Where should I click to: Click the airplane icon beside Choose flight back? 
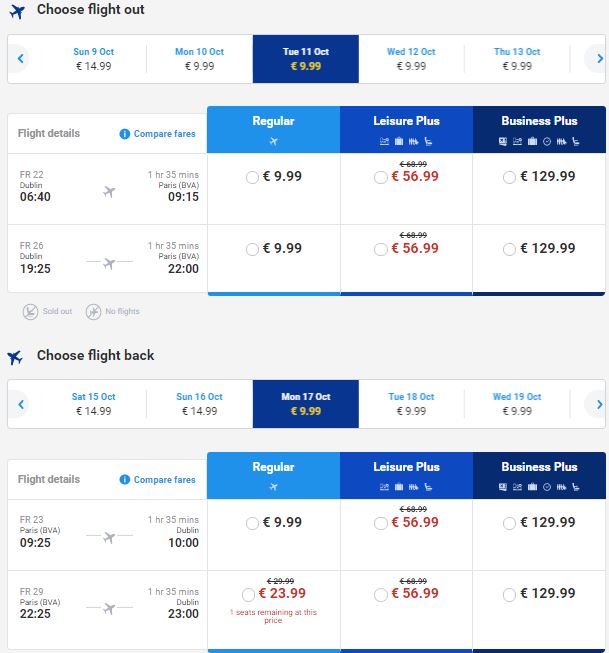pos(15,357)
